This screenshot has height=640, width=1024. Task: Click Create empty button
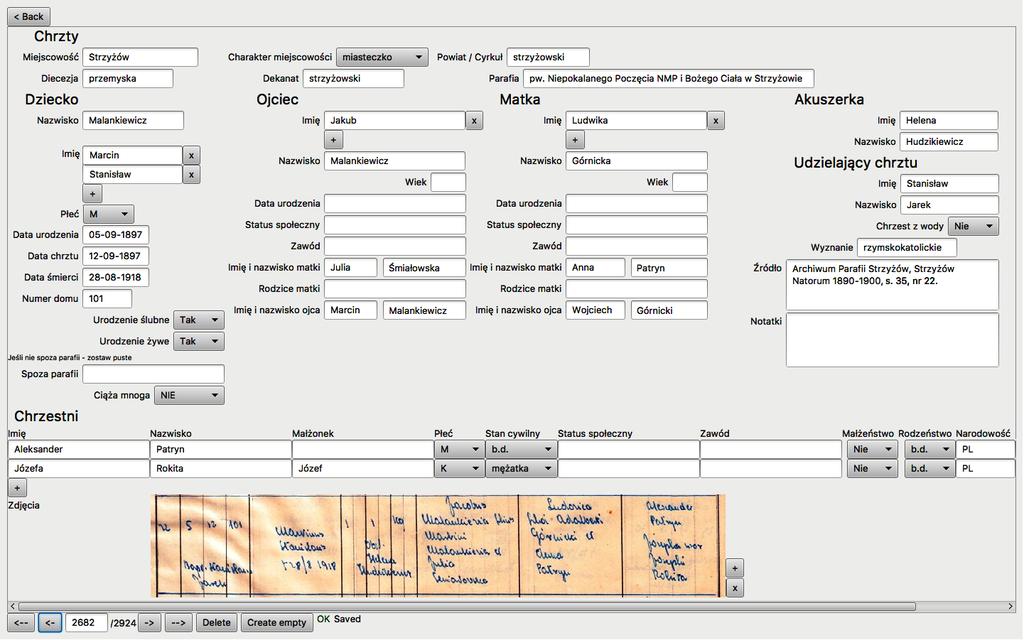(276, 623)
